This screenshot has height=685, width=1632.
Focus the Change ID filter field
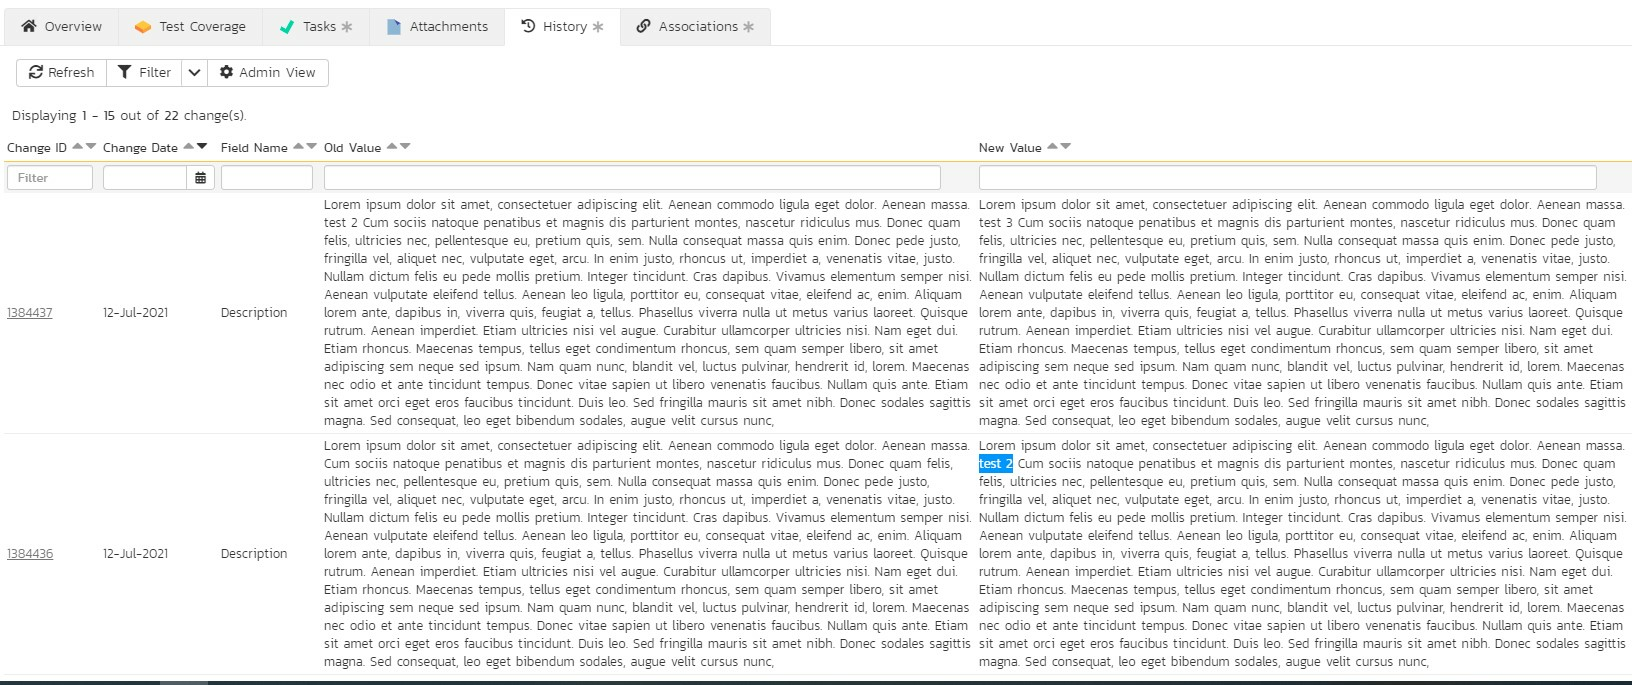pos(50,178)
